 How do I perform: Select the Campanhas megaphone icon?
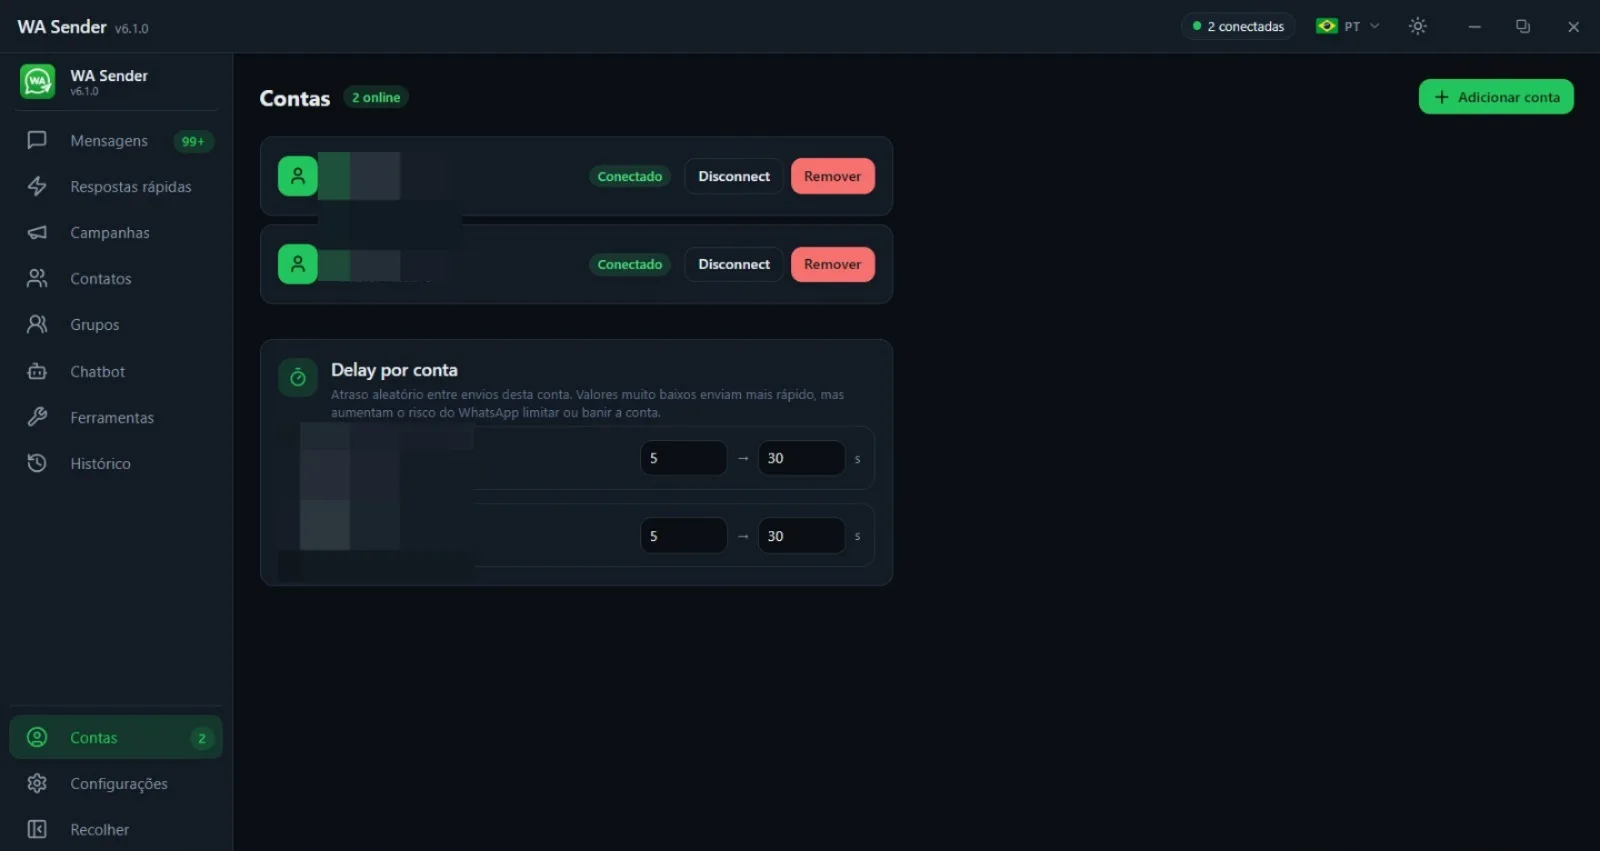pos(37,232)
